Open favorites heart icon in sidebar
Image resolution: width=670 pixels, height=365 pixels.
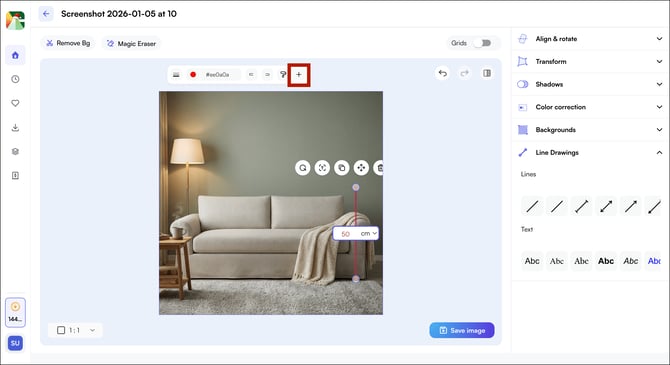pos(15,103)
